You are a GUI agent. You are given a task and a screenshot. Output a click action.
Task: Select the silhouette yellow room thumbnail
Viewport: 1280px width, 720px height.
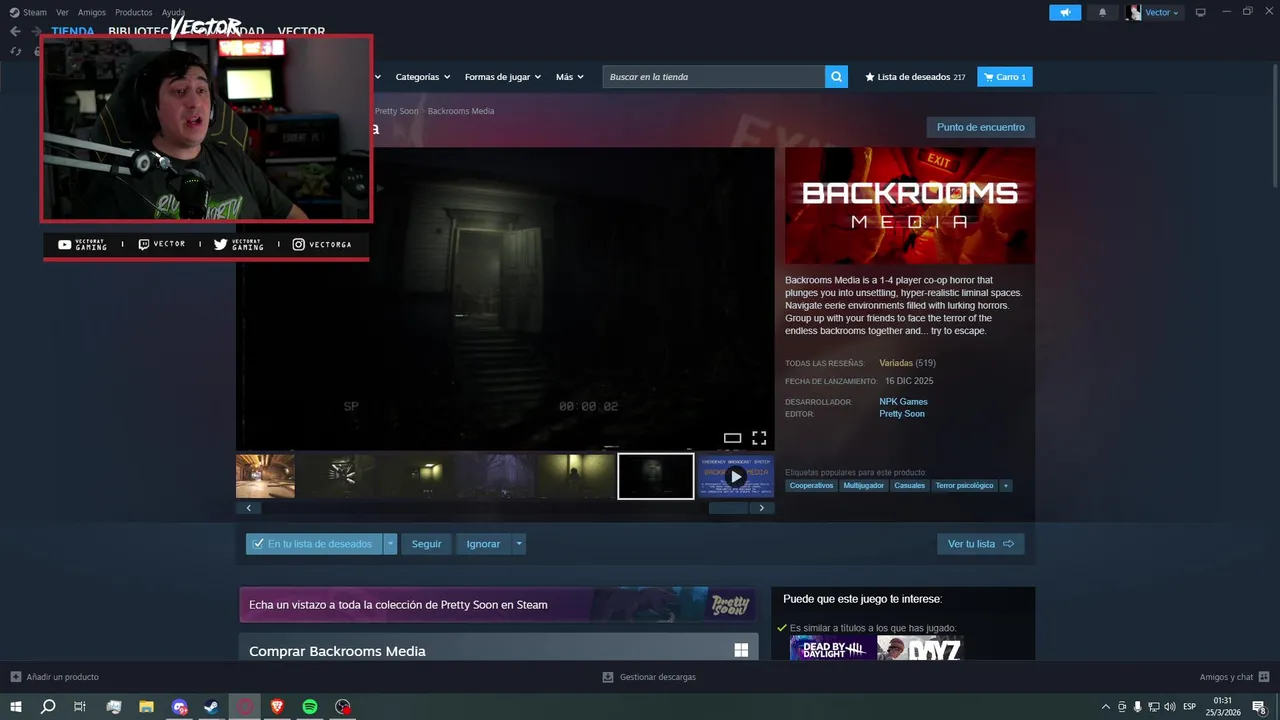tap(575, 476)
